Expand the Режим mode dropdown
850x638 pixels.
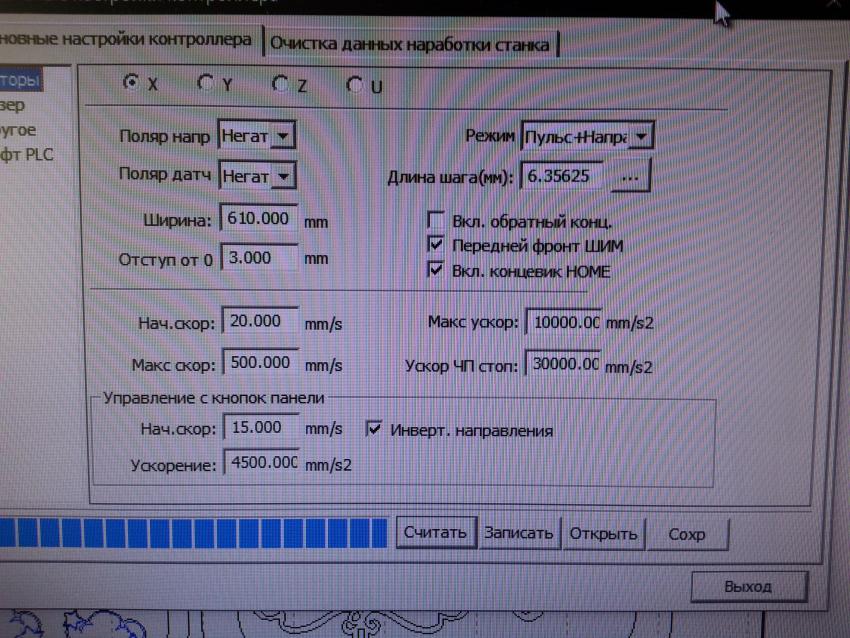click(642, 135)
